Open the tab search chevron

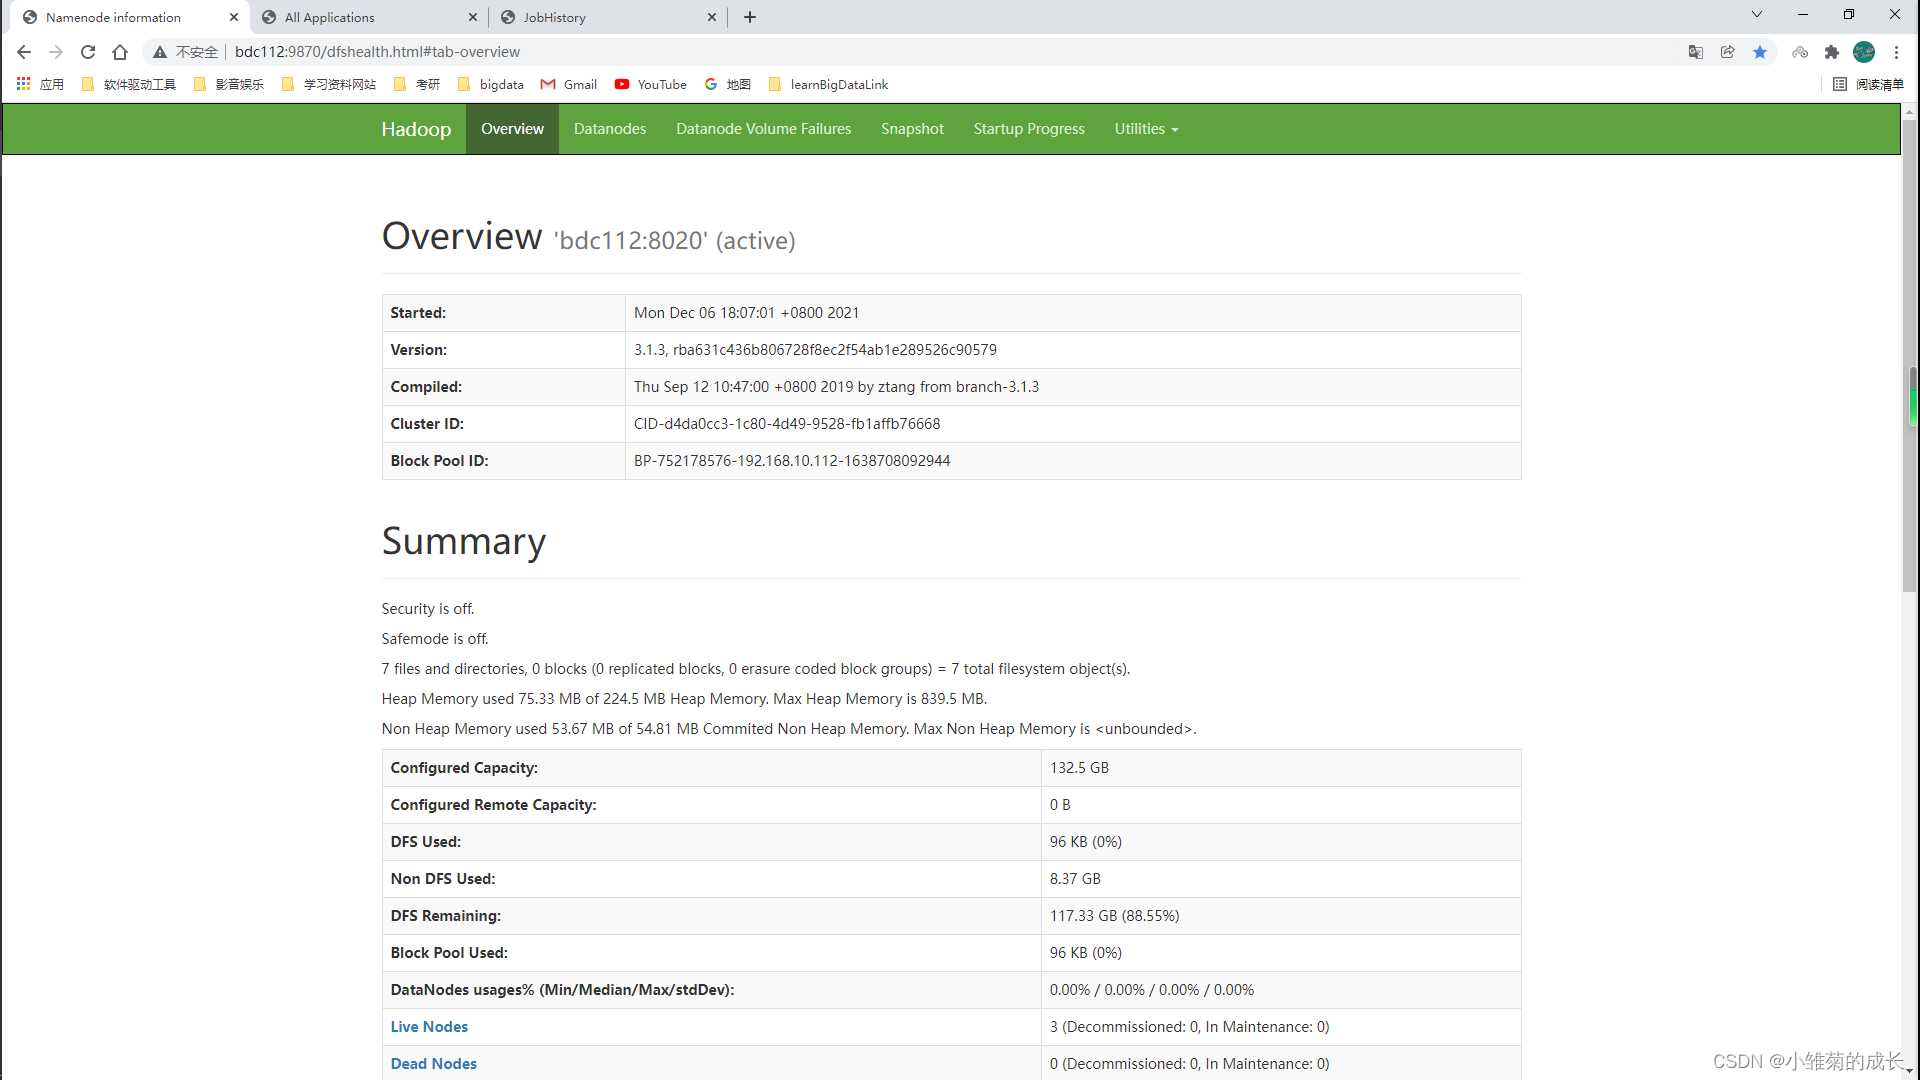pyautogui.click(x=1757, y=15)
